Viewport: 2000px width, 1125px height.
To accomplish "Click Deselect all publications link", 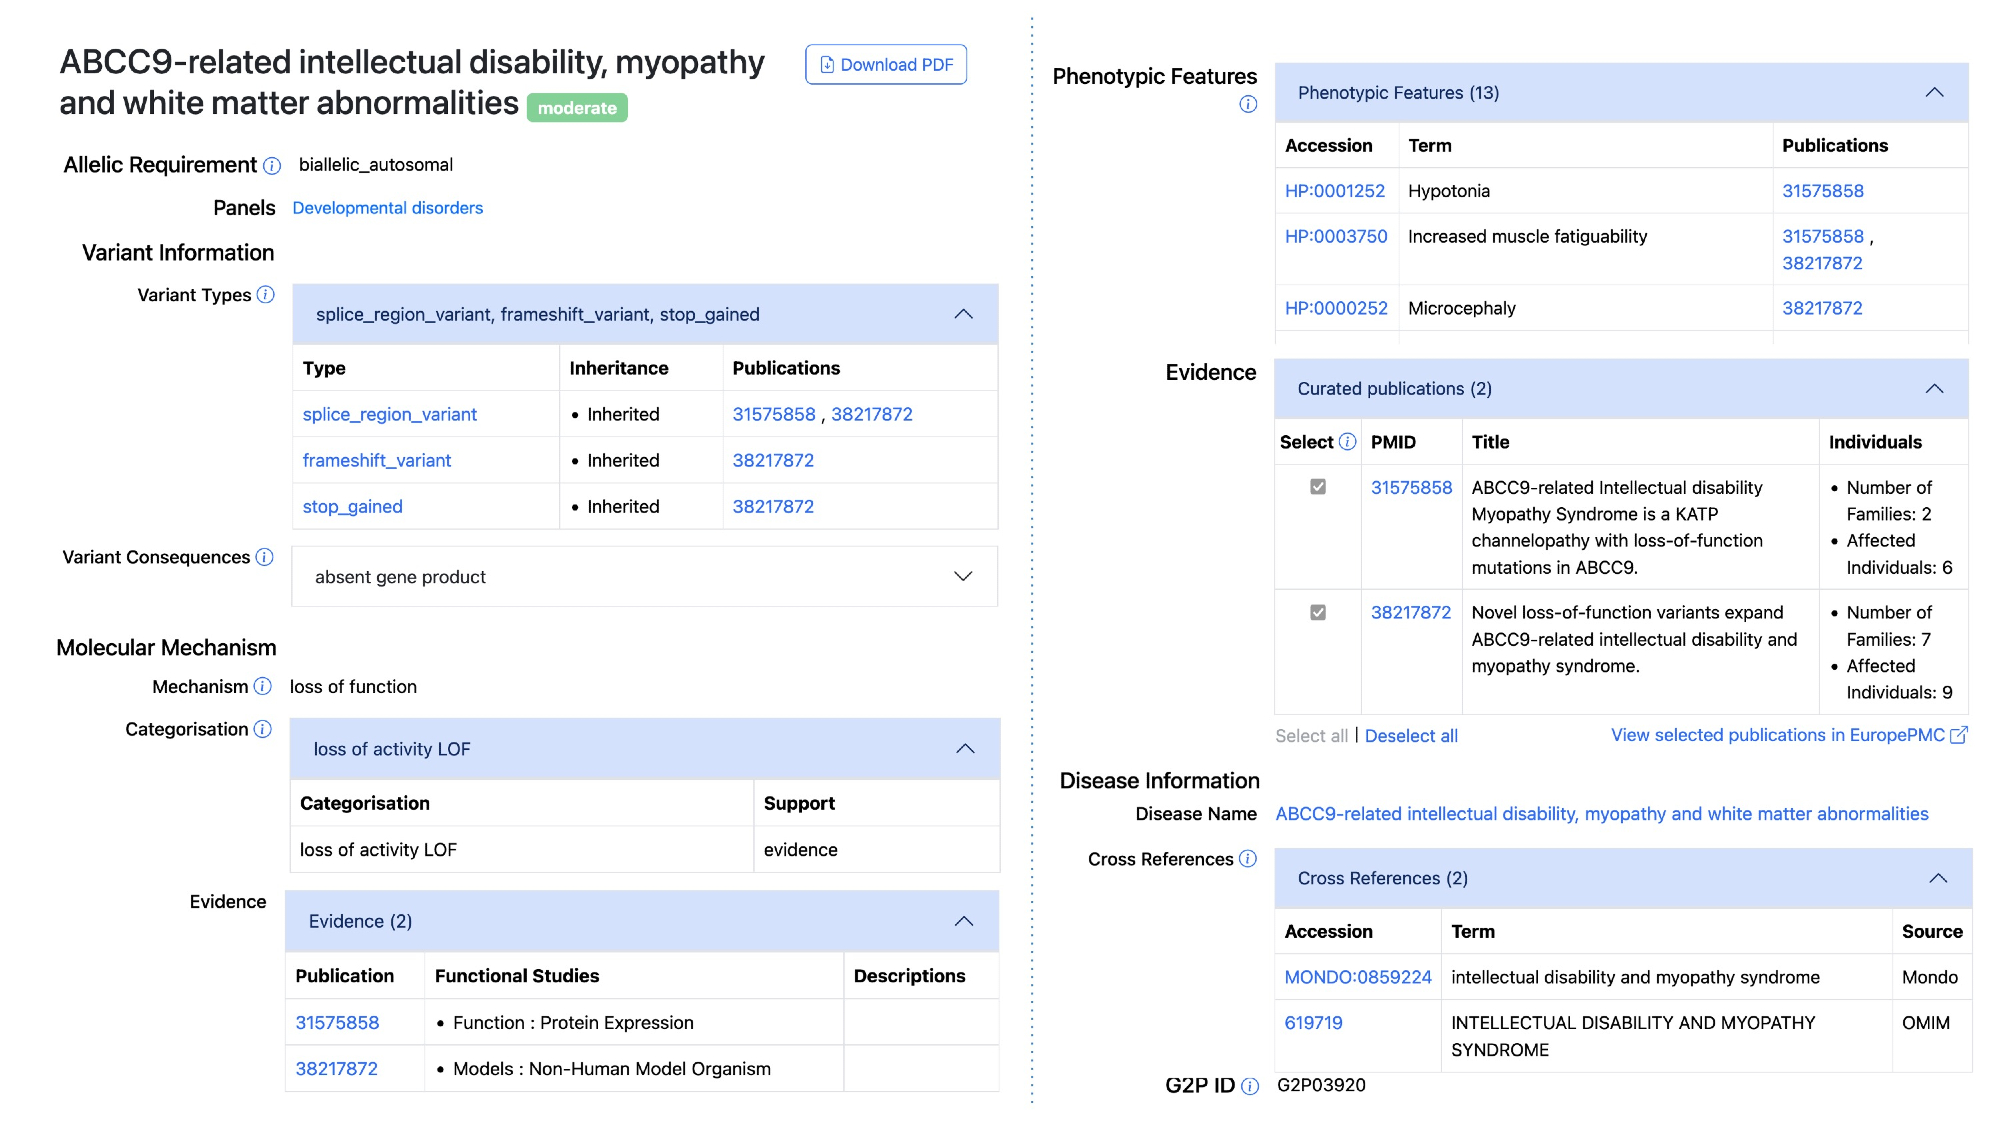I will [1411, 736].
